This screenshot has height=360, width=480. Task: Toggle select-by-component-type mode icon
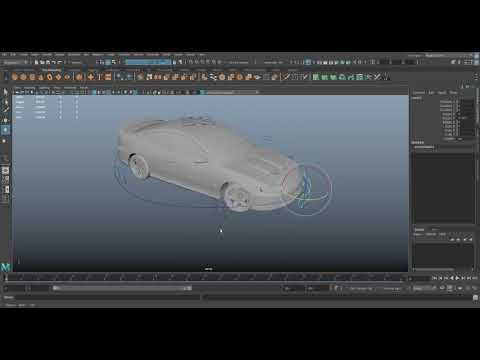tap(114, 62)
